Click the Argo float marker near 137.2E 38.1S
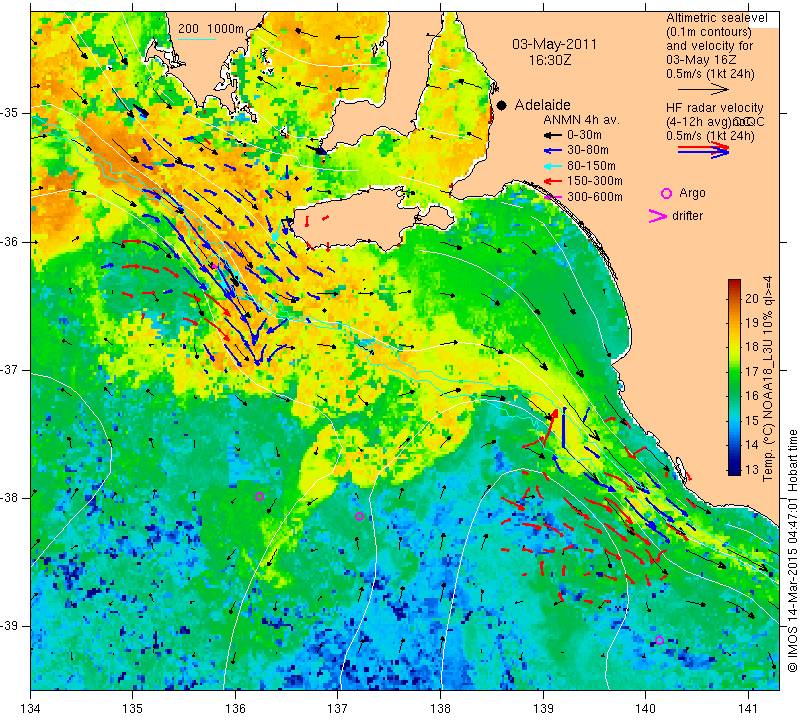 tap(359, 516)
